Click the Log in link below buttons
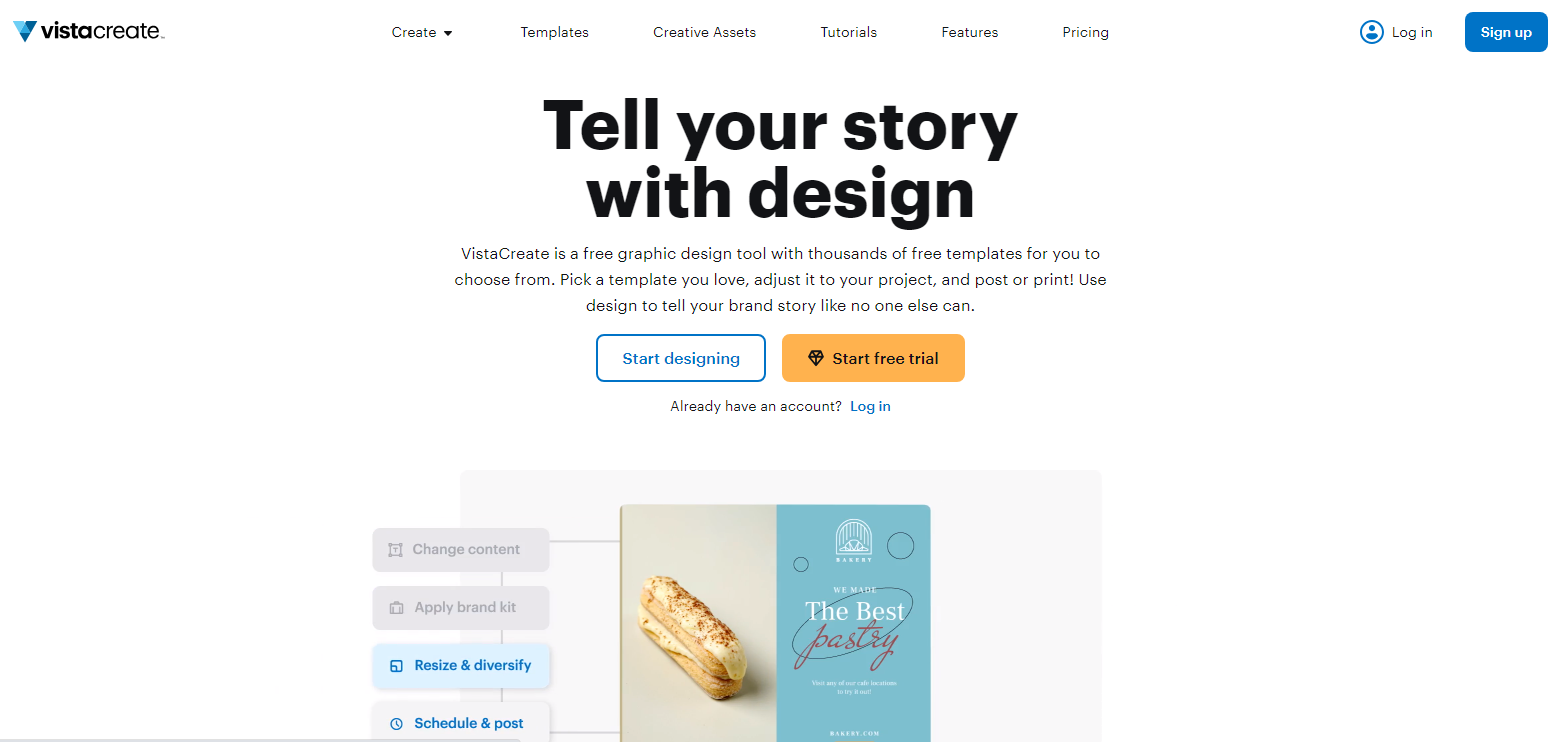The image size is (1554, 742). [x=870, y=406]
